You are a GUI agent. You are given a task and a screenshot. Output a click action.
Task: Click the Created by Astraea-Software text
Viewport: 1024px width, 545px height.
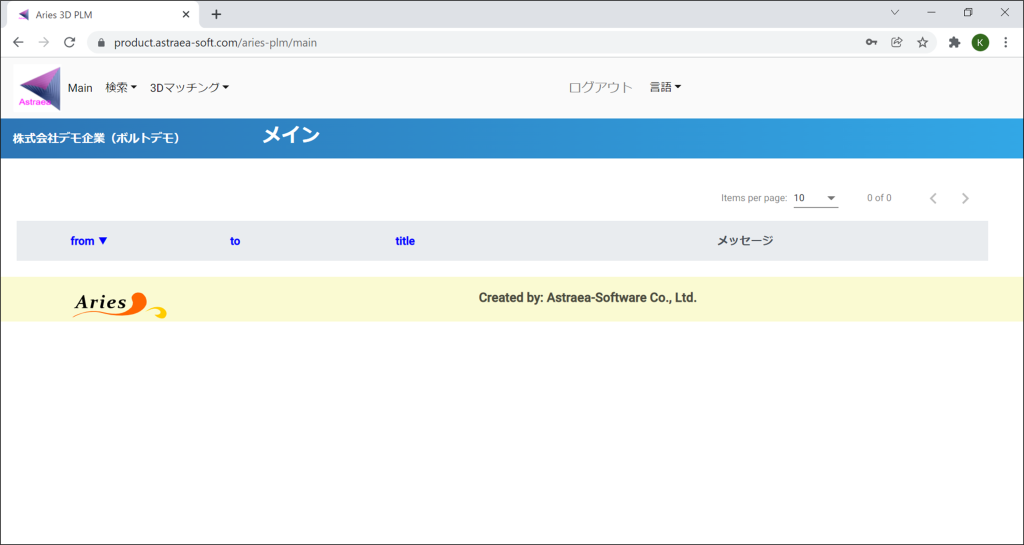pyautogui.click(x=588, y=298)
